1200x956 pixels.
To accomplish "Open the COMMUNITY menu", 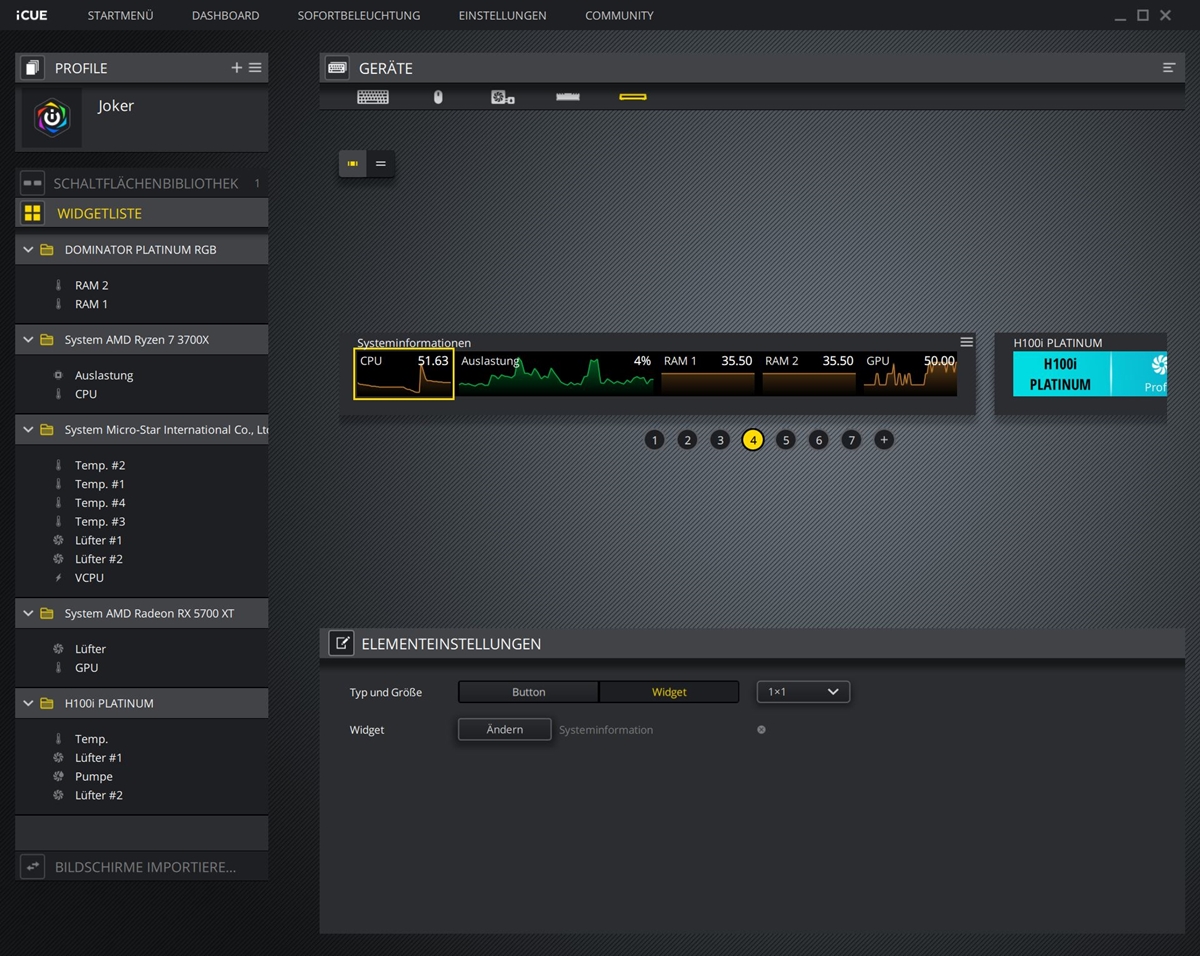I will 620,16.
